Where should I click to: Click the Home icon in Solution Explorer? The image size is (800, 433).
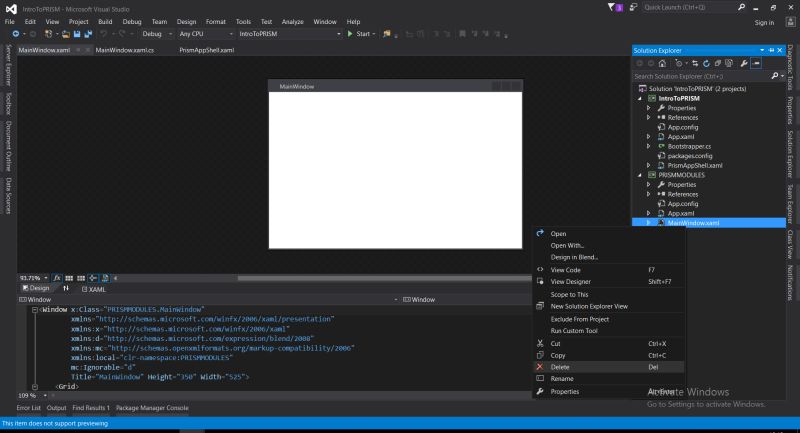[x=663, y=63]
